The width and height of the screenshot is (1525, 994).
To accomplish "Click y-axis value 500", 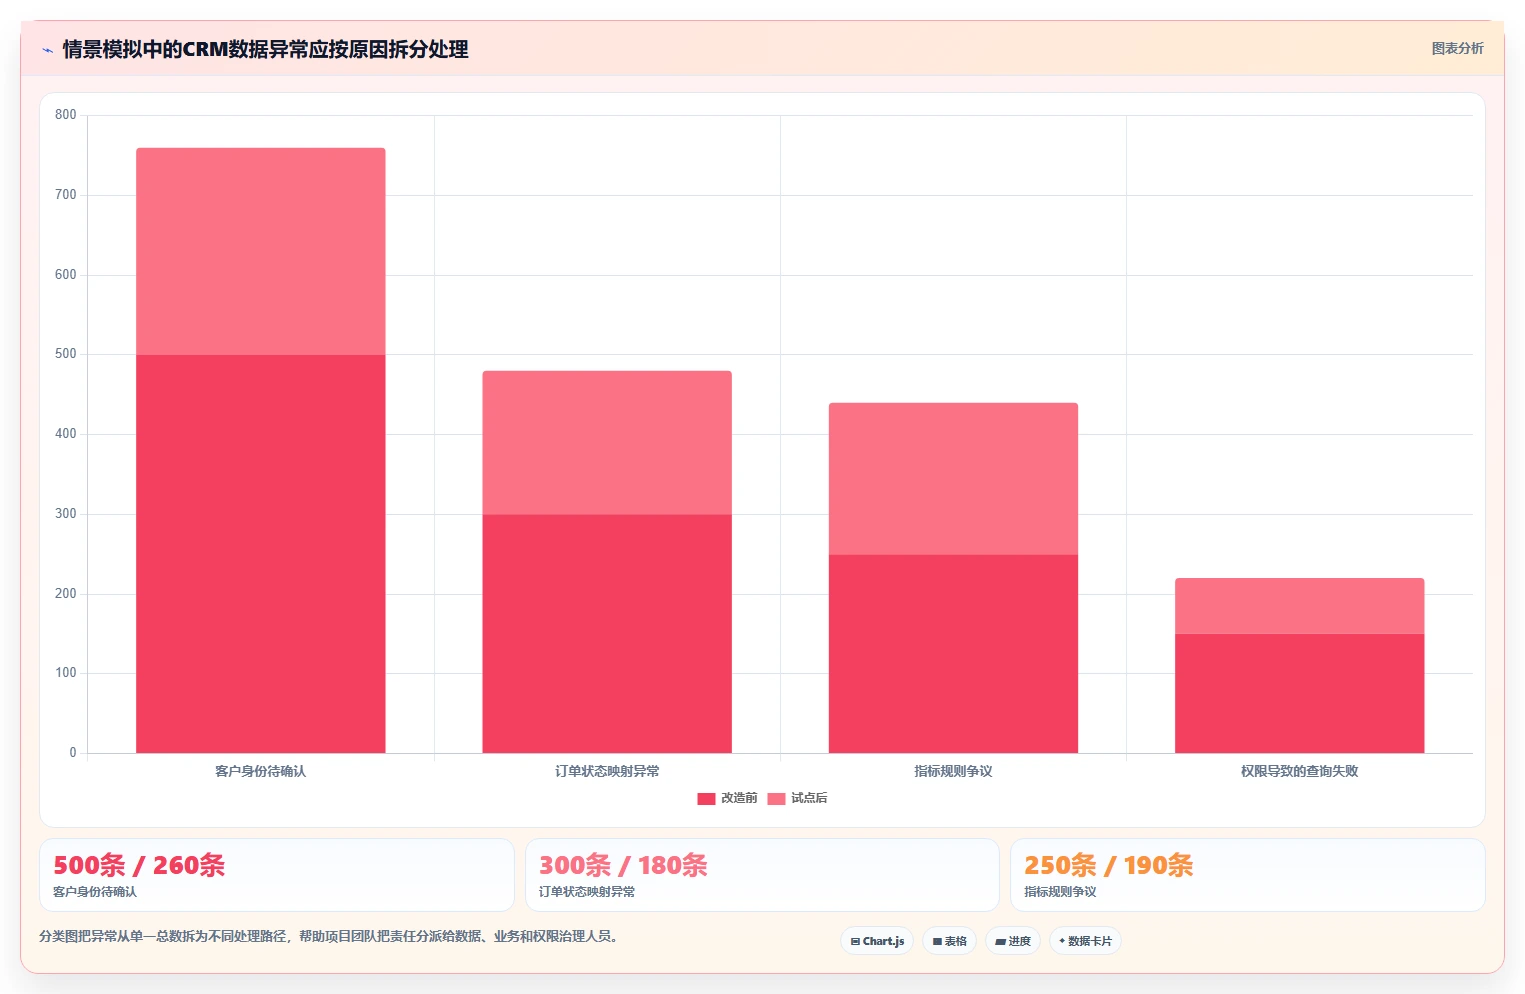I will pyautogui.click(x=66, y=354).
